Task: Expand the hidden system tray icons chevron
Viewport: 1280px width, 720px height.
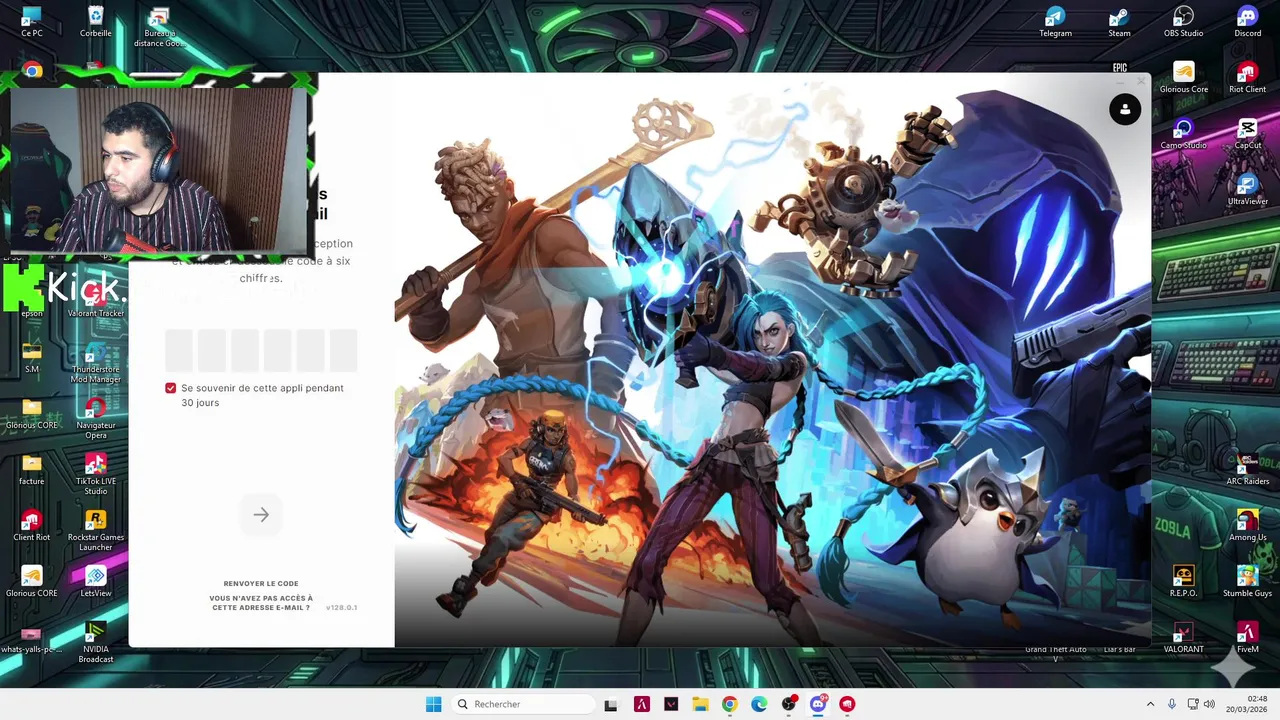Action: 1150,704
